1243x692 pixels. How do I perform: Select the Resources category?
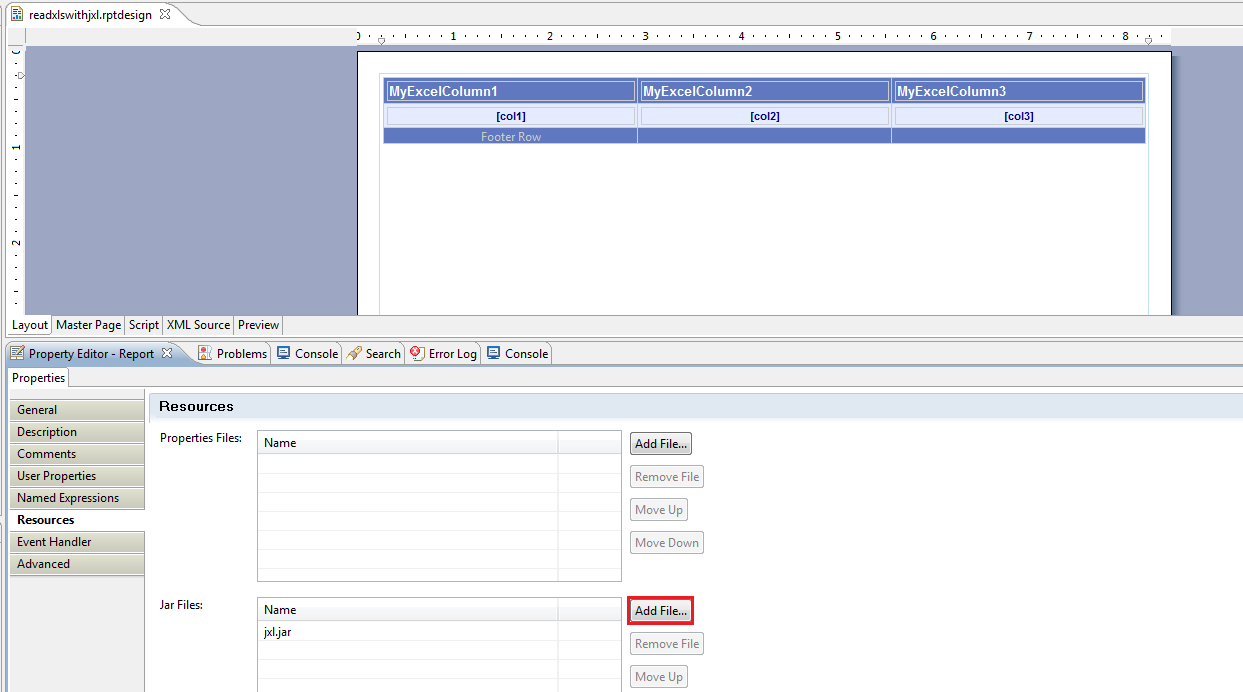coord(77,520)
